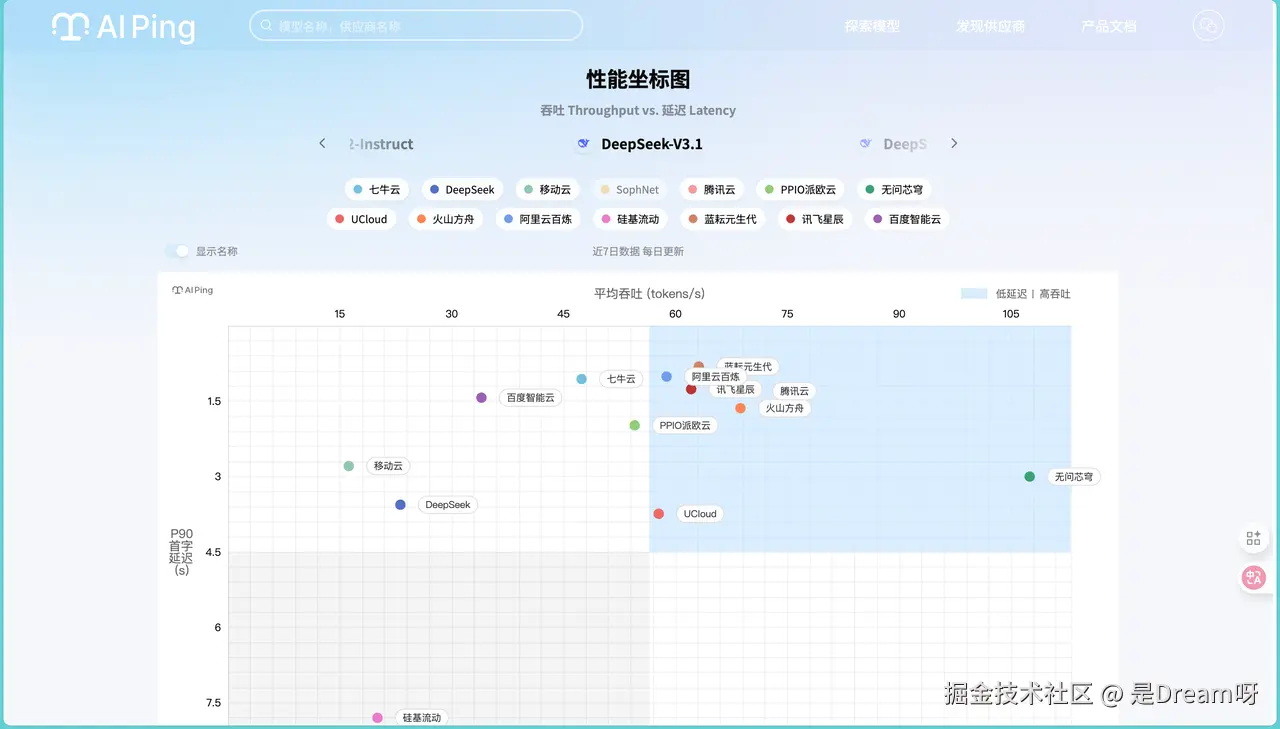The image size is (1280, 729).
Task: Toggle 移动云 in the provider legend
Action: (x=548, y=189)
